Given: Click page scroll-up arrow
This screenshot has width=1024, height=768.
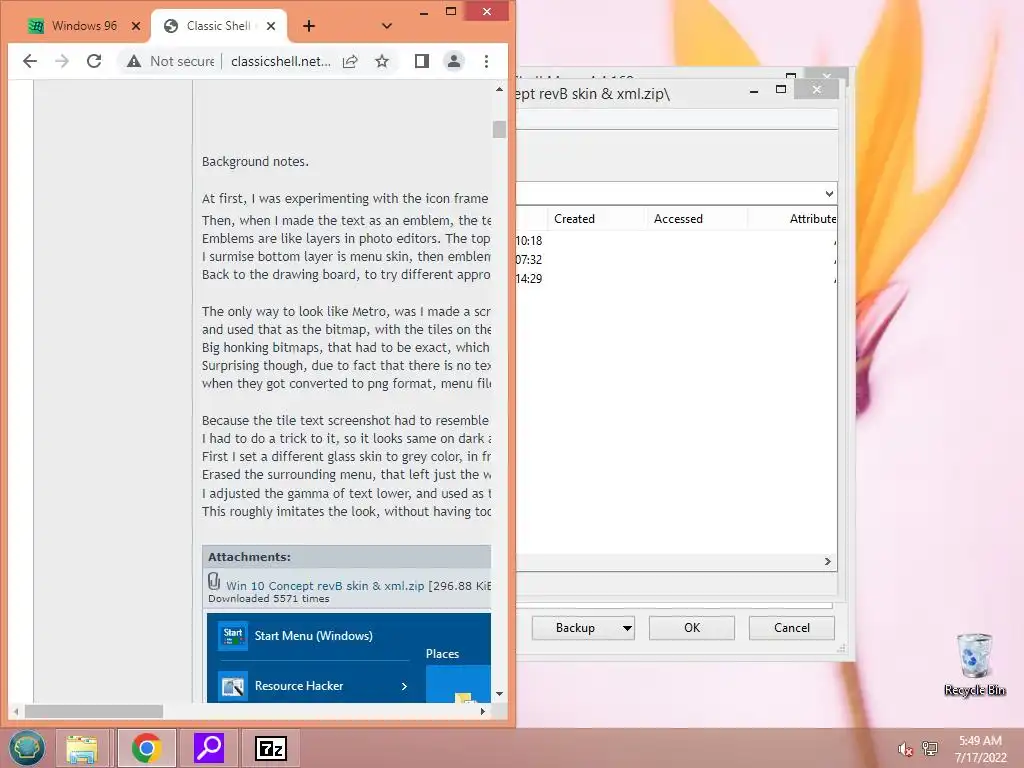Looking at the screenshot, I should (x=500, y=89).
